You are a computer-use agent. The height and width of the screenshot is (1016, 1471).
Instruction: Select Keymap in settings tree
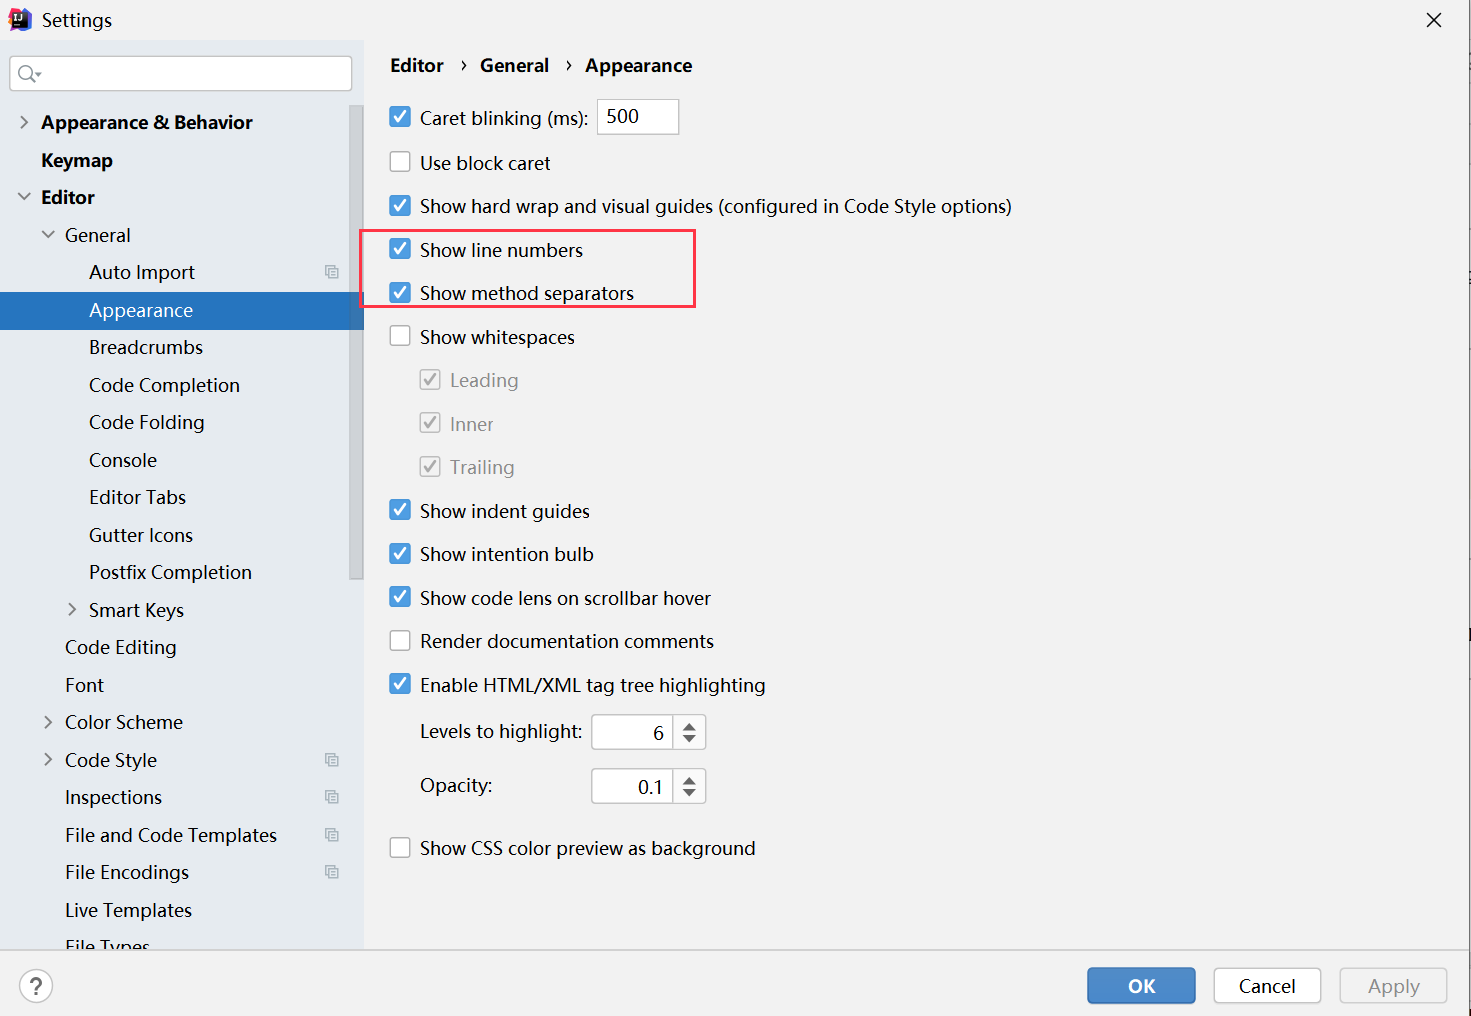(x=77, y=160)
